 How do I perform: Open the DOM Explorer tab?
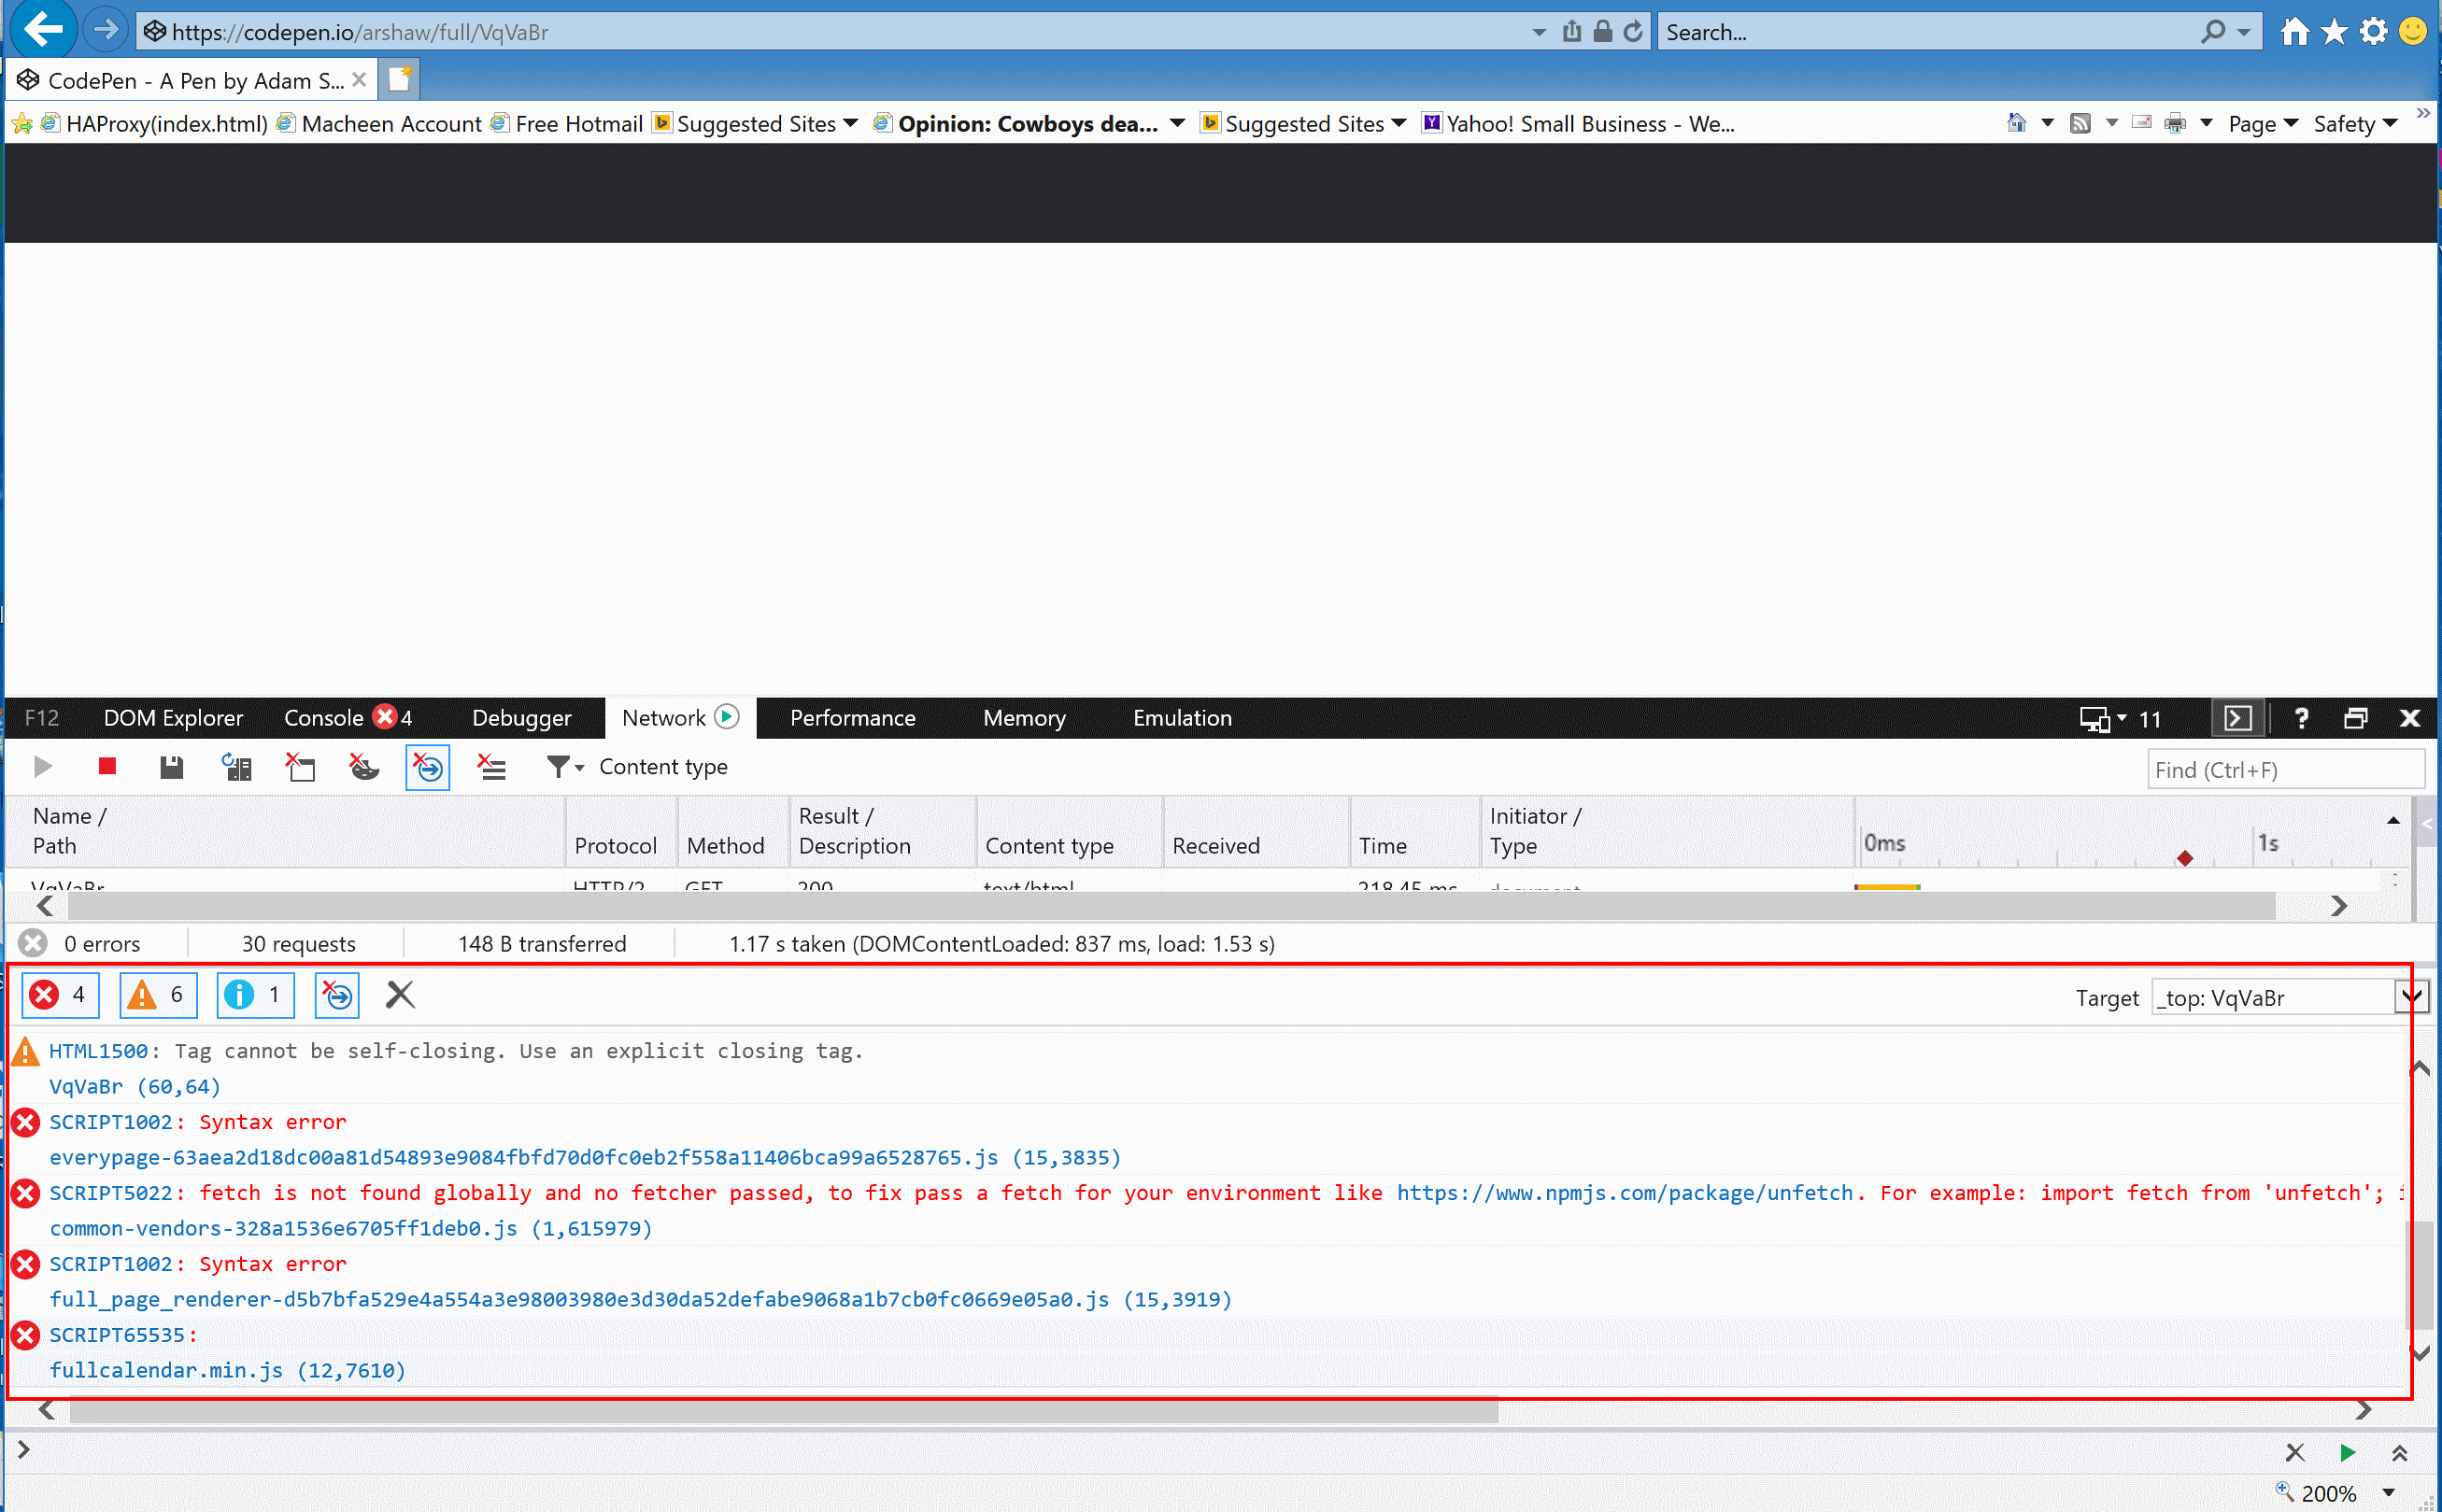coord(173,718)
